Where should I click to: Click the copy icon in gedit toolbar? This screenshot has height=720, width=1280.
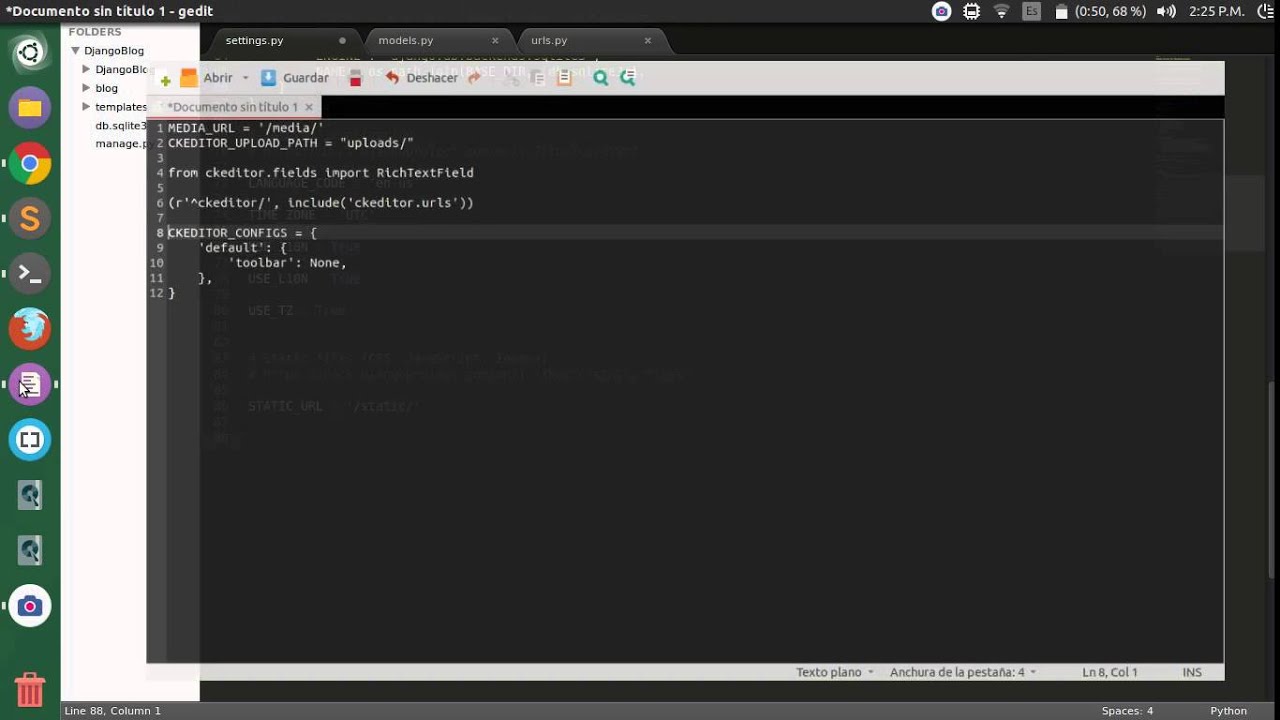click(538, 78)
